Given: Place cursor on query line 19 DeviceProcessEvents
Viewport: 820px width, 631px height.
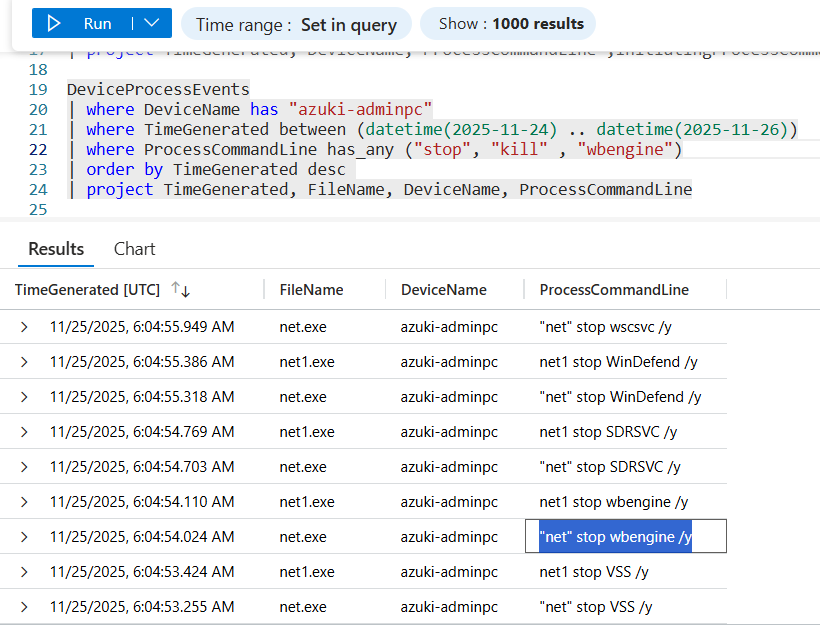Looking at the screenshot, I should [158, 90].
